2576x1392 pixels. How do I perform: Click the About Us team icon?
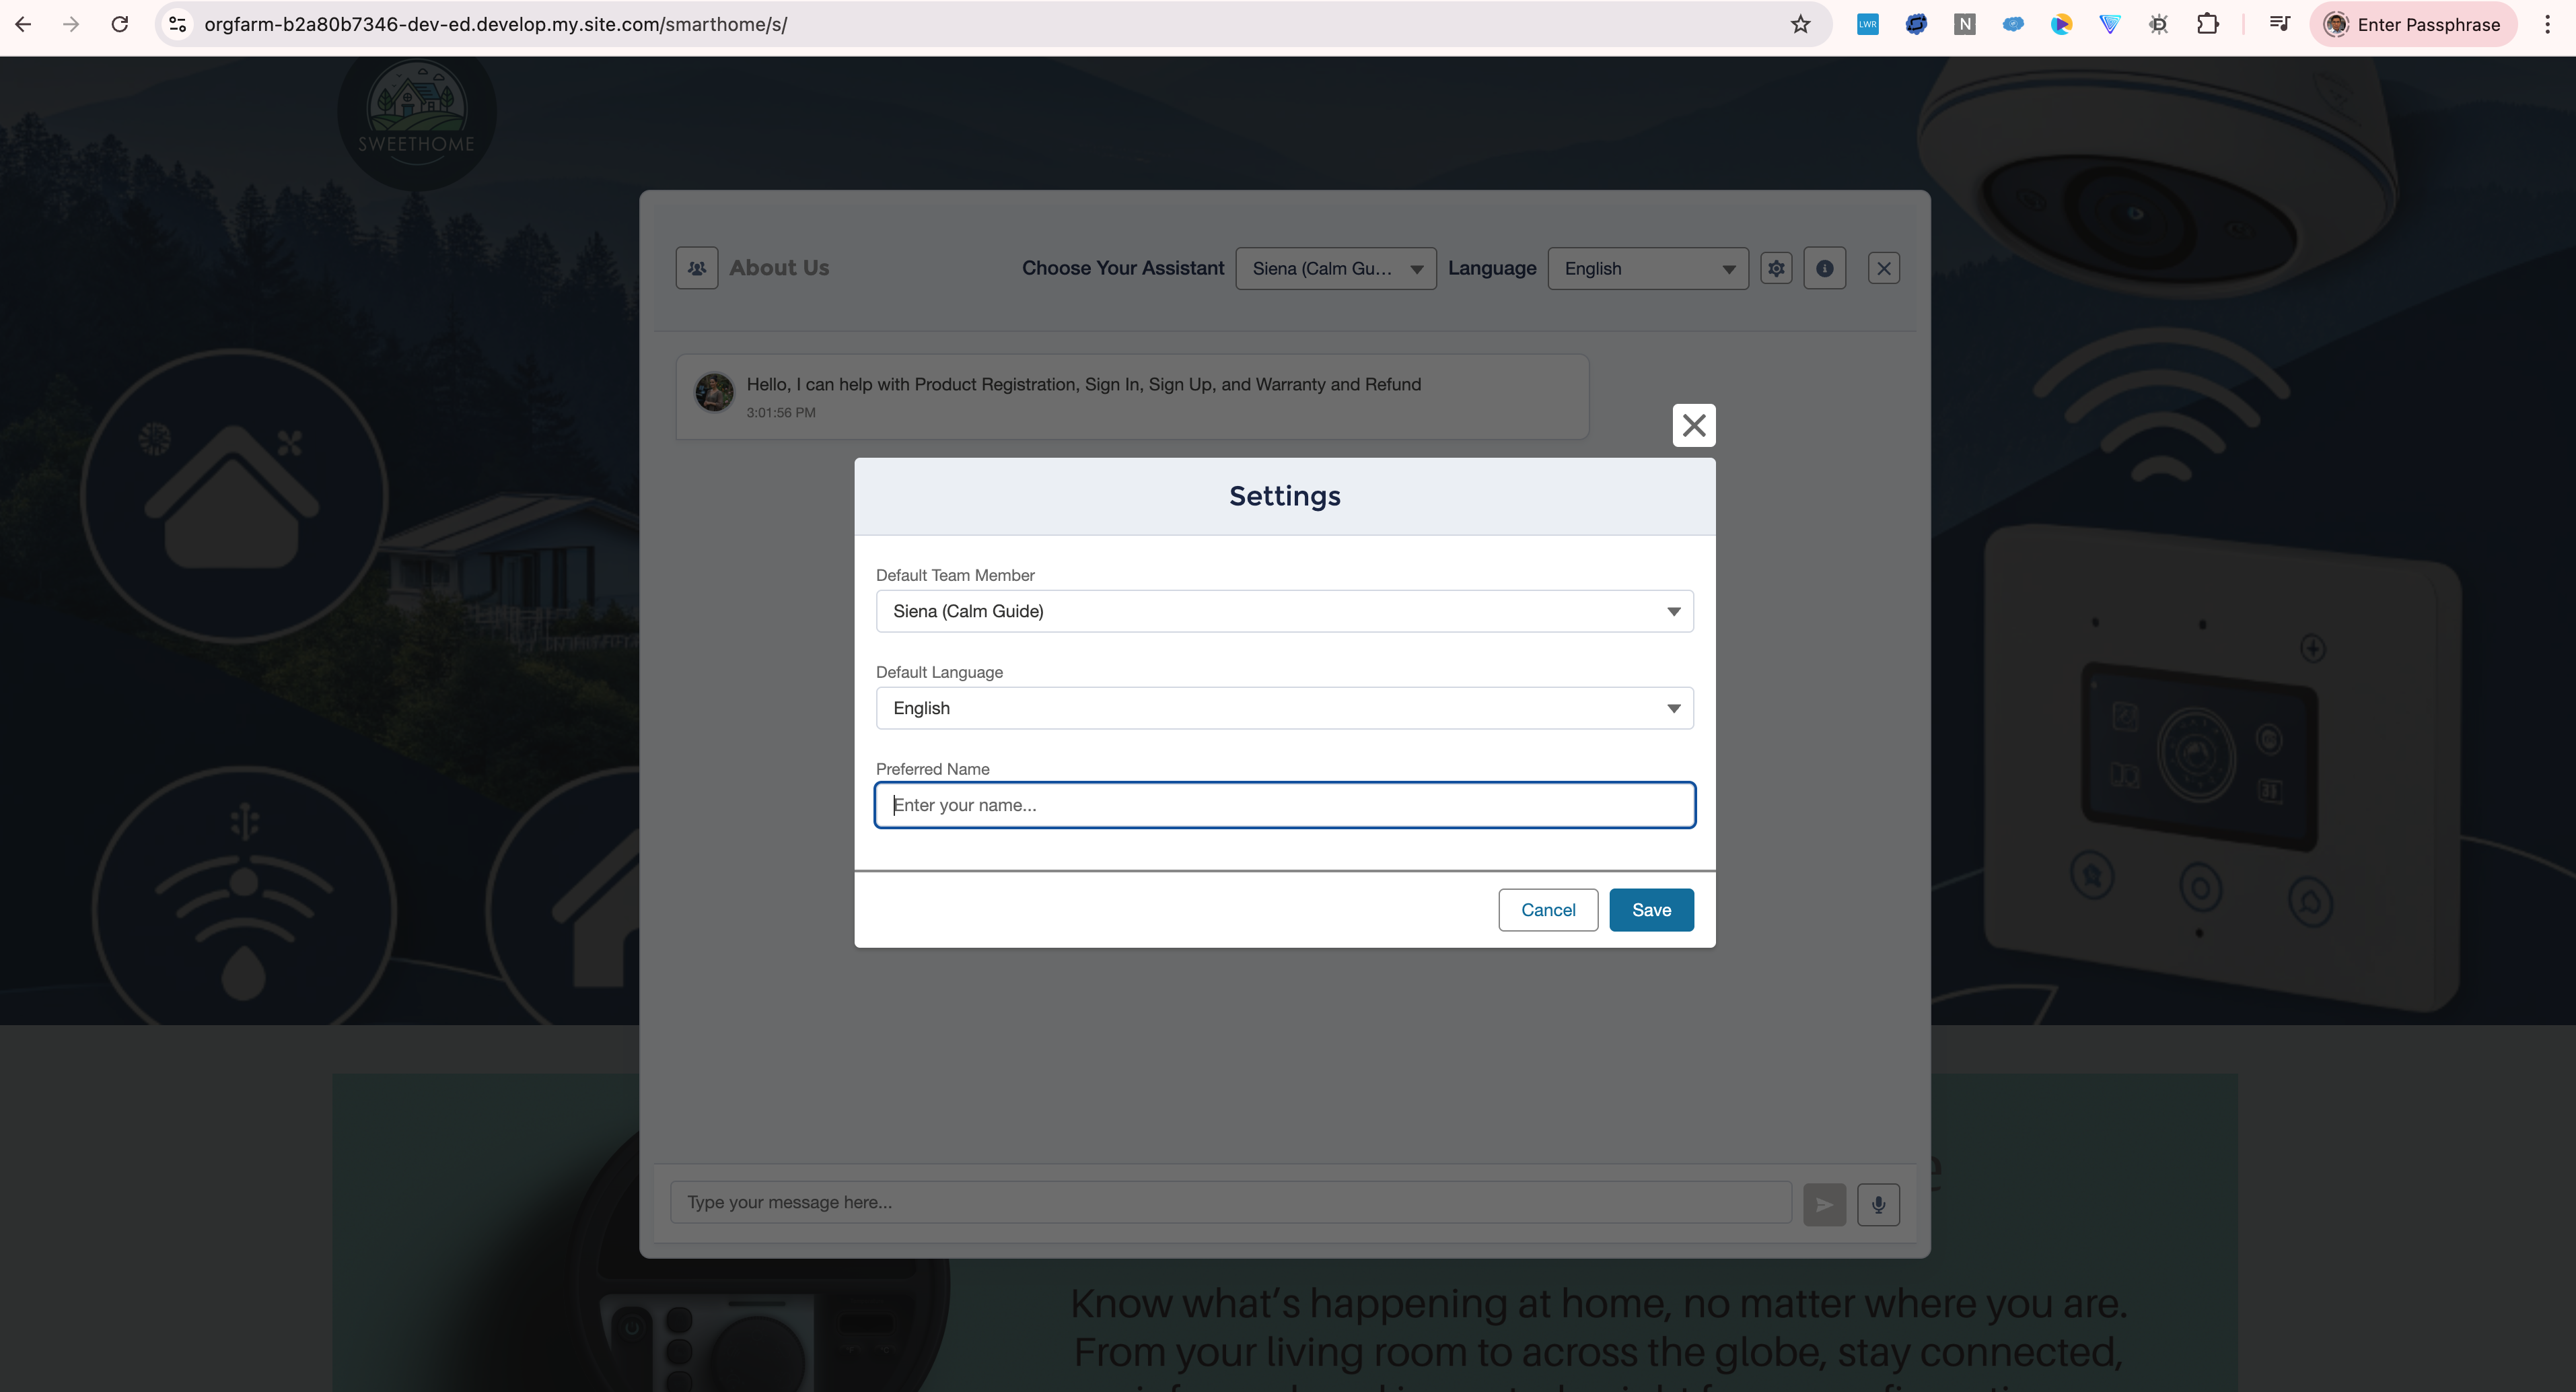(697, 268)
